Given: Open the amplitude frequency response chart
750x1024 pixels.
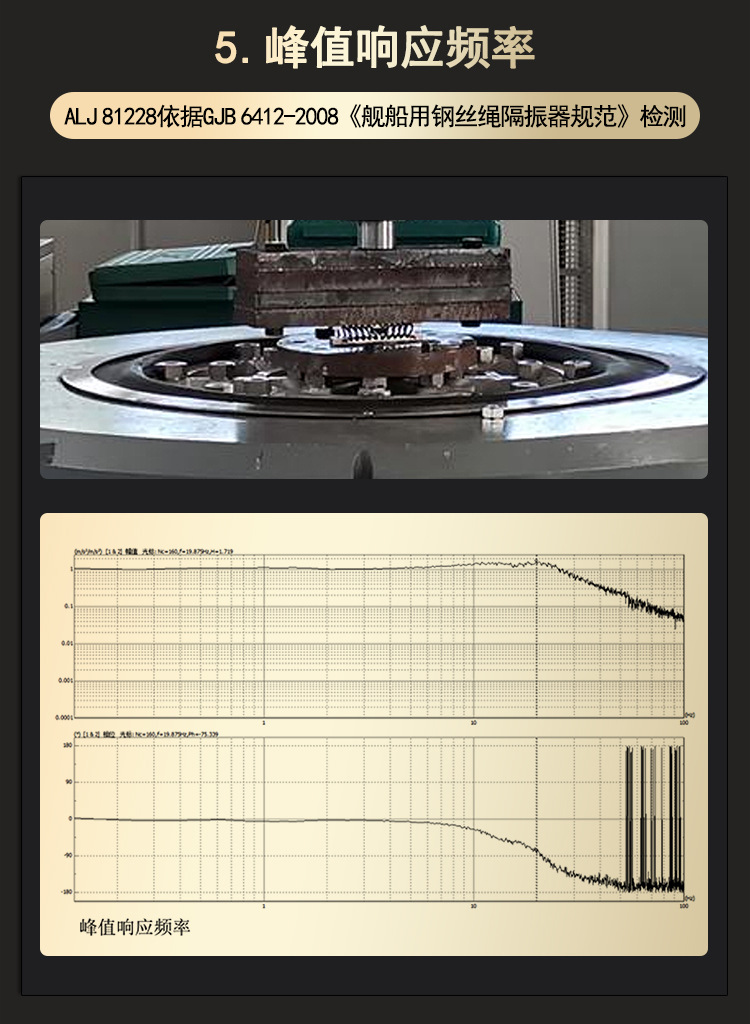Looking at the screenshot, I should click(x=379, y=636).
